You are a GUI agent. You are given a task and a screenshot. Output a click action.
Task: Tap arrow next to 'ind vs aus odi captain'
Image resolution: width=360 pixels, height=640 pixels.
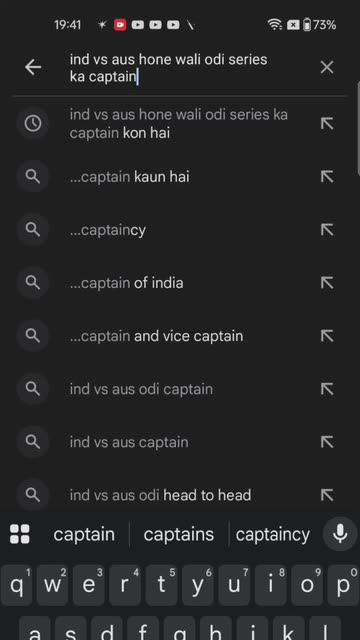click(327, 389)
